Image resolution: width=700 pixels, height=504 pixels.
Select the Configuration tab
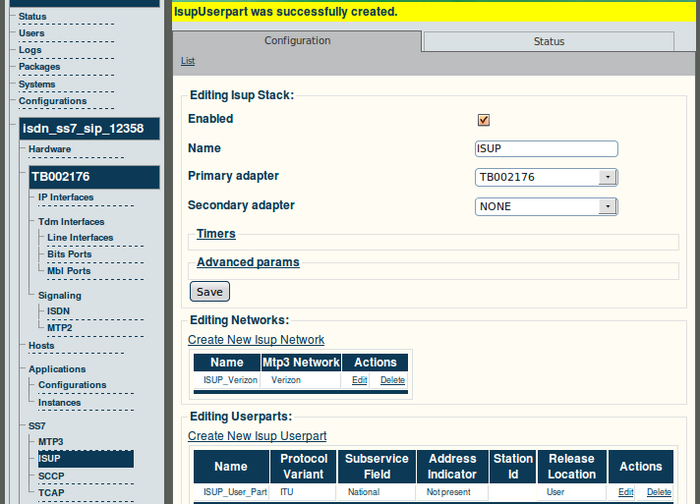pyautogui.click(x=297, y=41)
